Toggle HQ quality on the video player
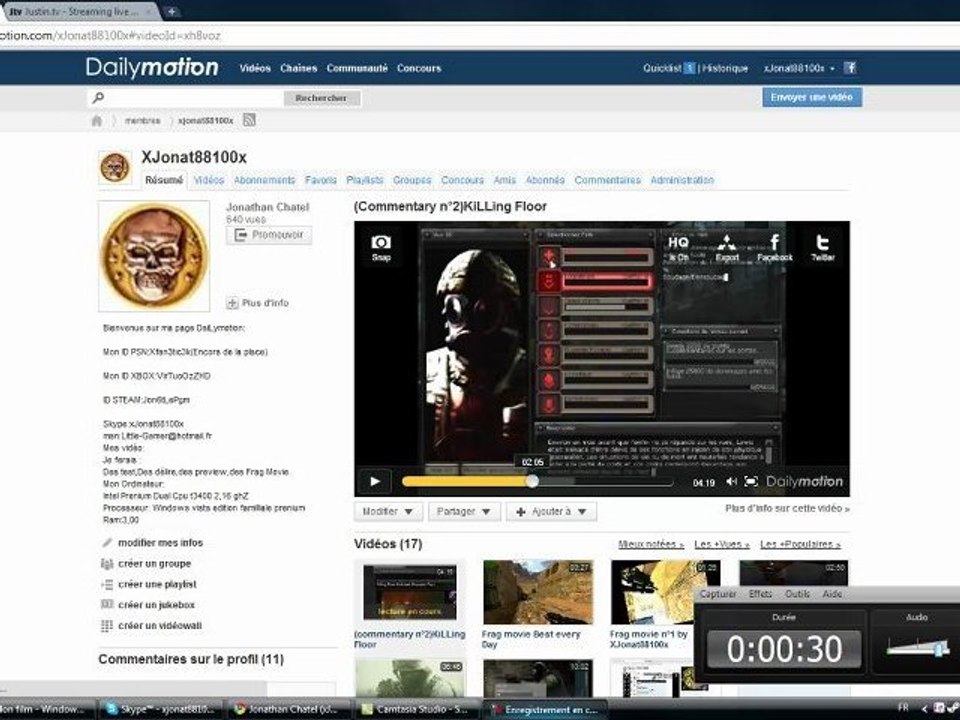This screenshot has height=720, width=960. pyautogui.click(x=678, y=247)
